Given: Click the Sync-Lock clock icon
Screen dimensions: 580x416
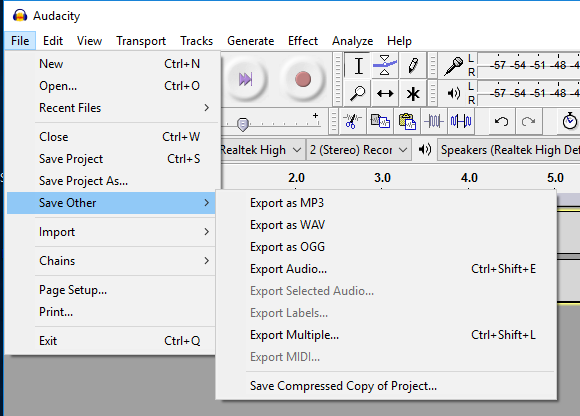Looking at the screenshot, I should (569, 121).
